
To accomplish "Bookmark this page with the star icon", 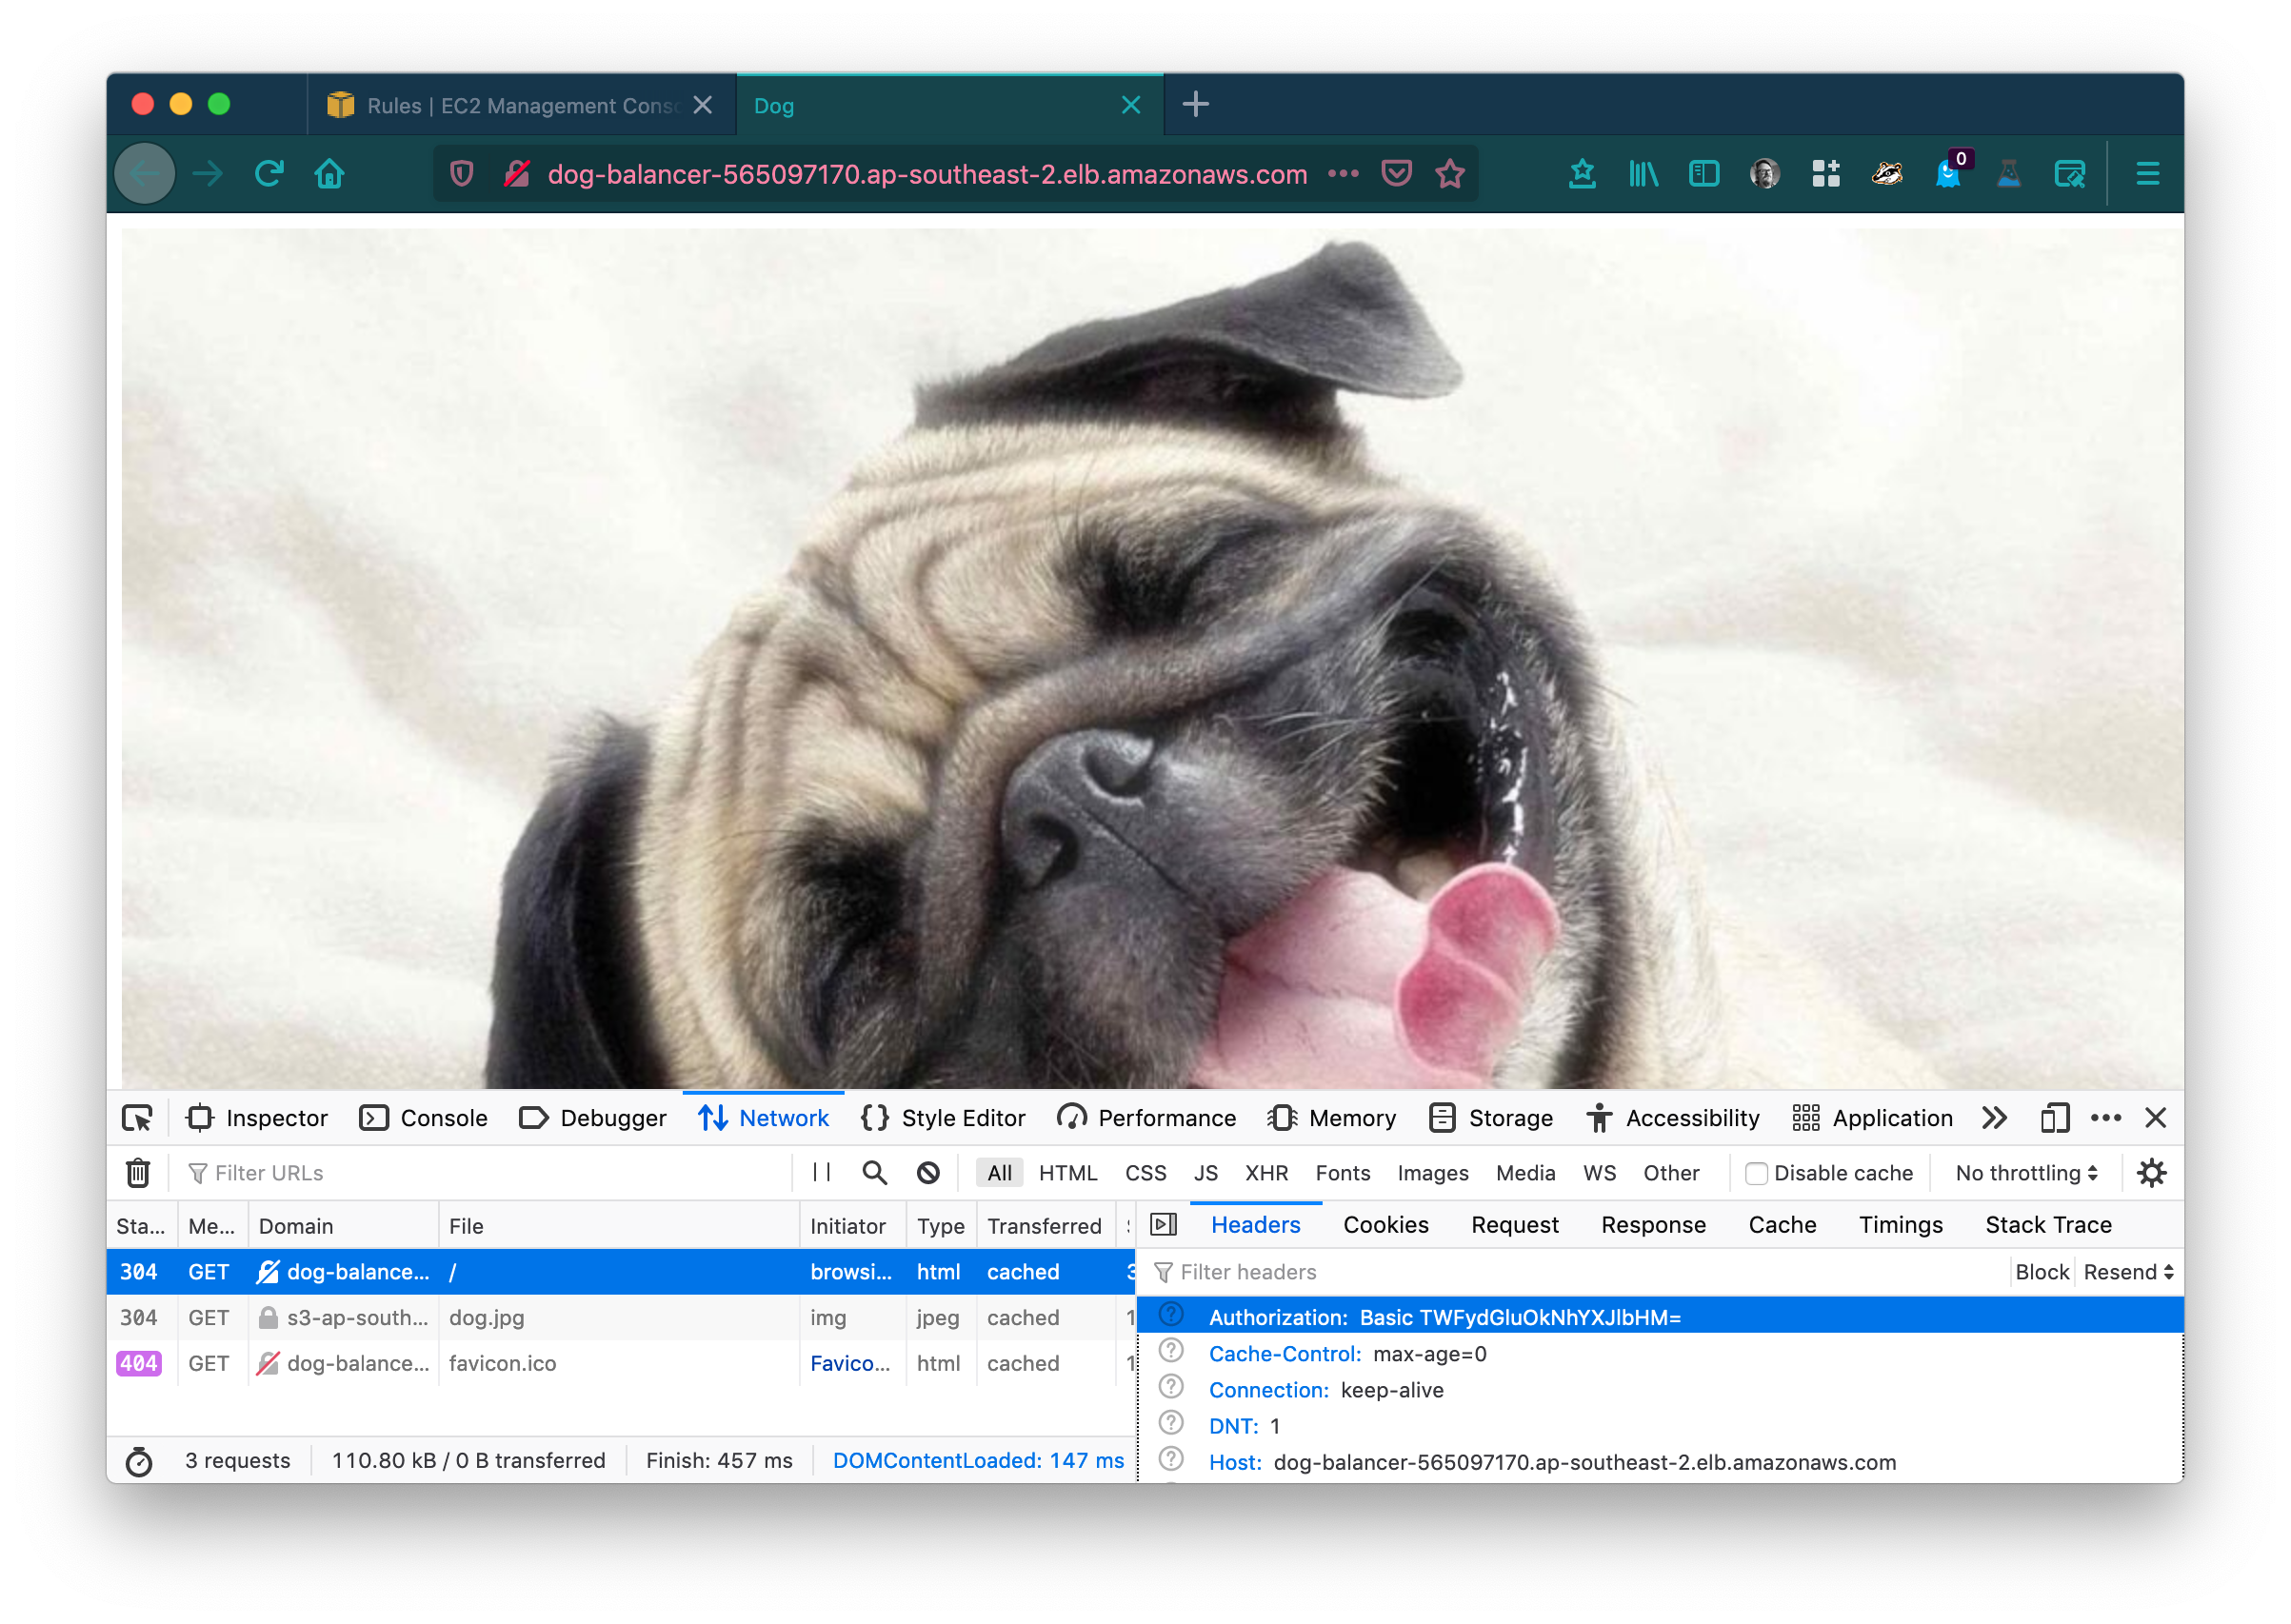I will 1450,174.
